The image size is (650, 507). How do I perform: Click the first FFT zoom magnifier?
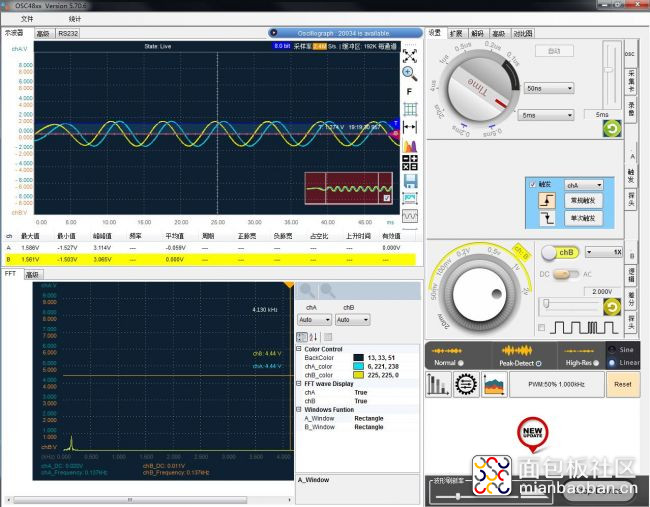click(x=307, y=291)
